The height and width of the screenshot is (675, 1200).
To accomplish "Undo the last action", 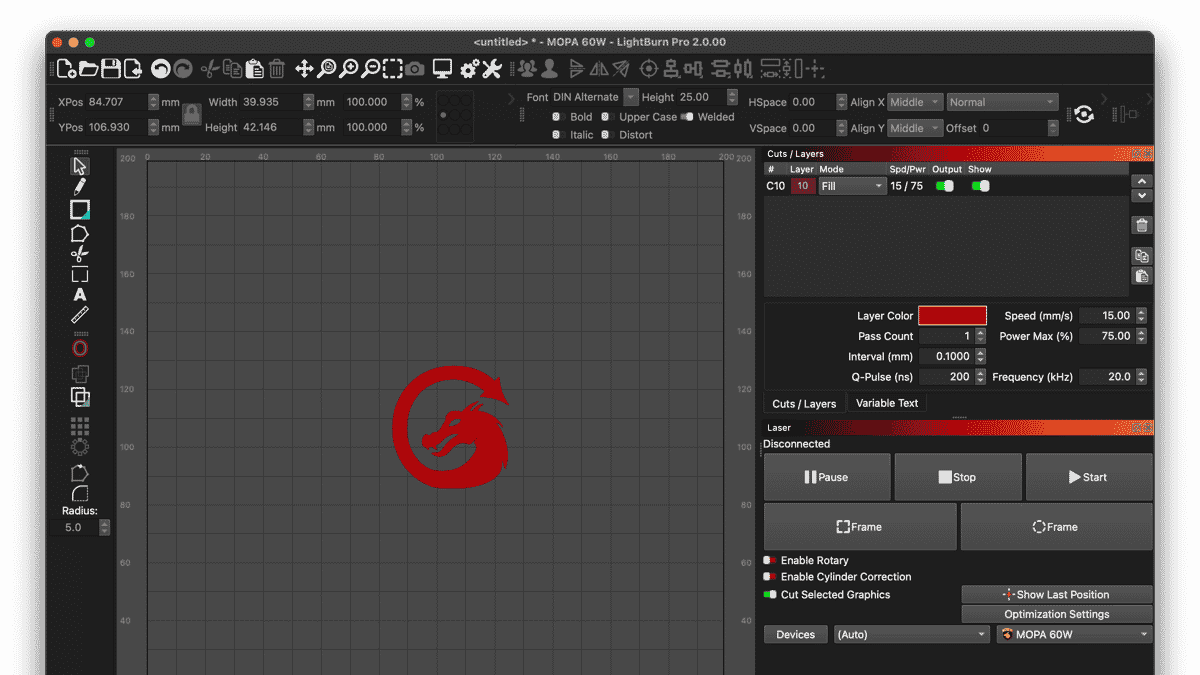I will [x=160, y=69].
